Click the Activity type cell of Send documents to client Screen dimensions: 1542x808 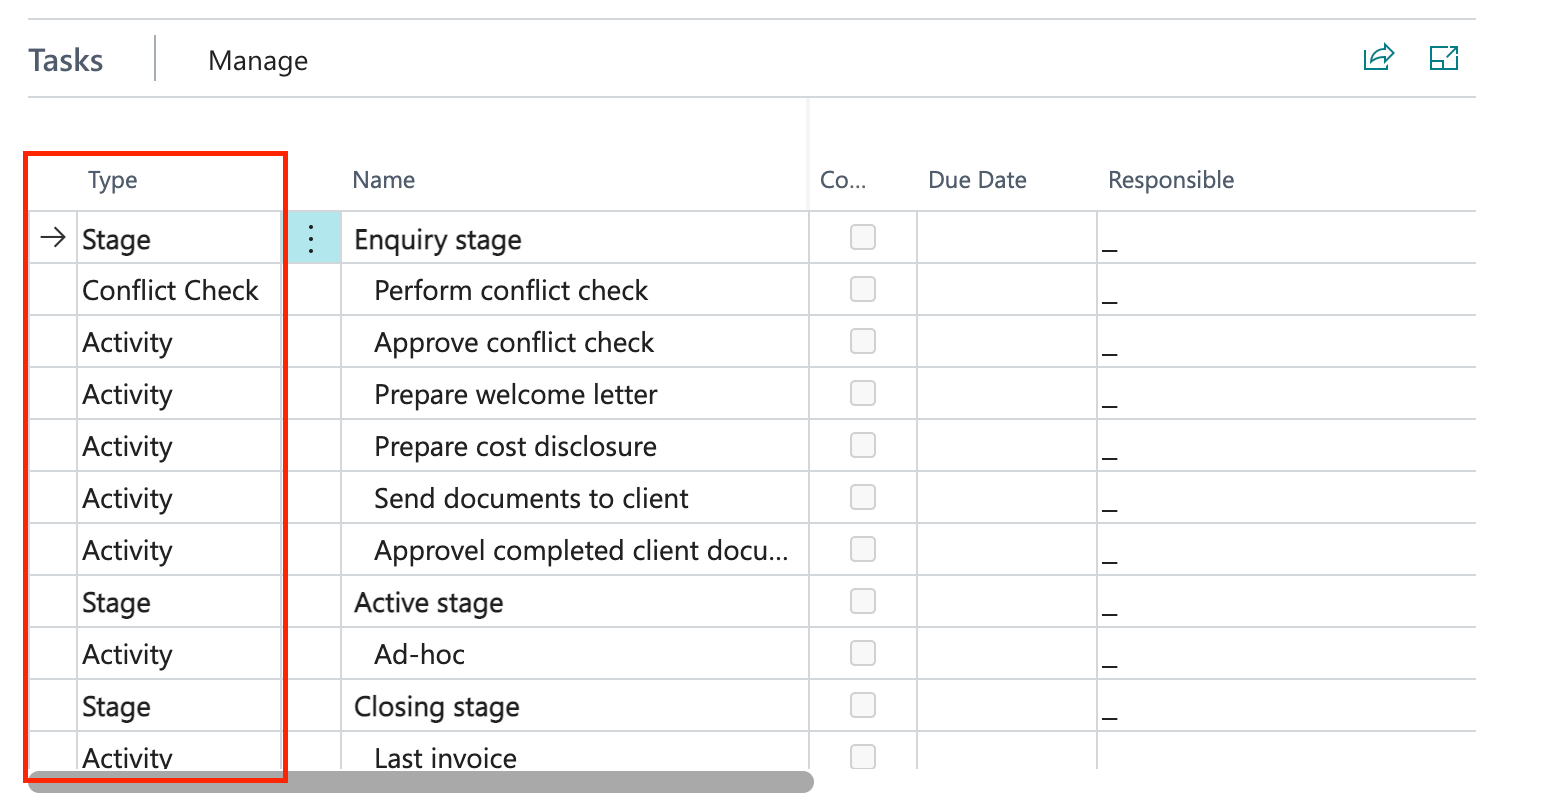[179, 498]
